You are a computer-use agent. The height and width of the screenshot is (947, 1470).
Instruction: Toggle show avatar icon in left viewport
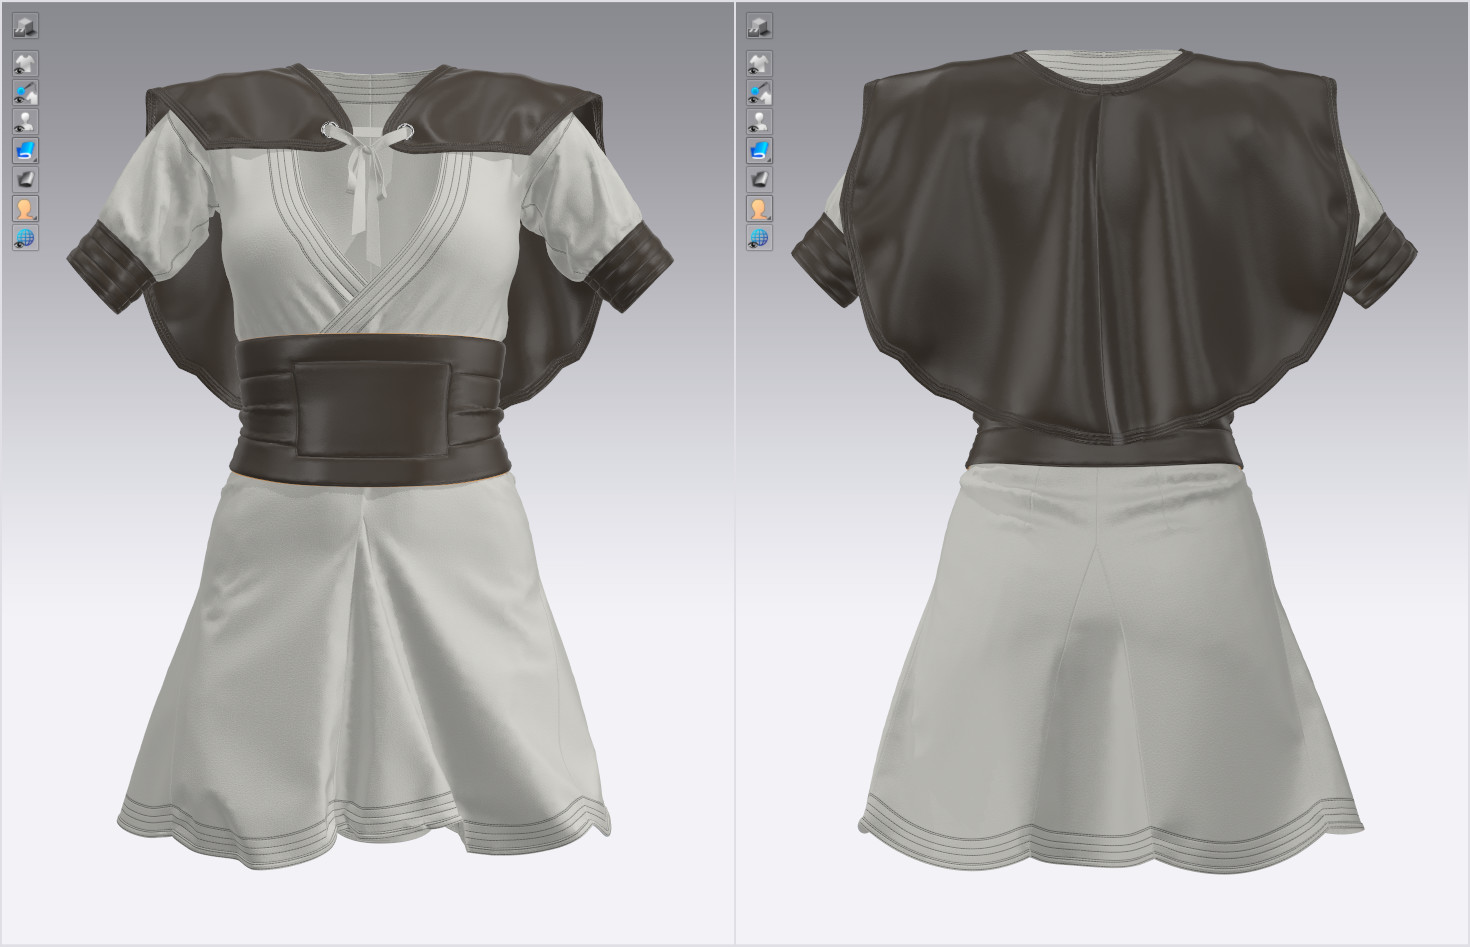(26, 122)
